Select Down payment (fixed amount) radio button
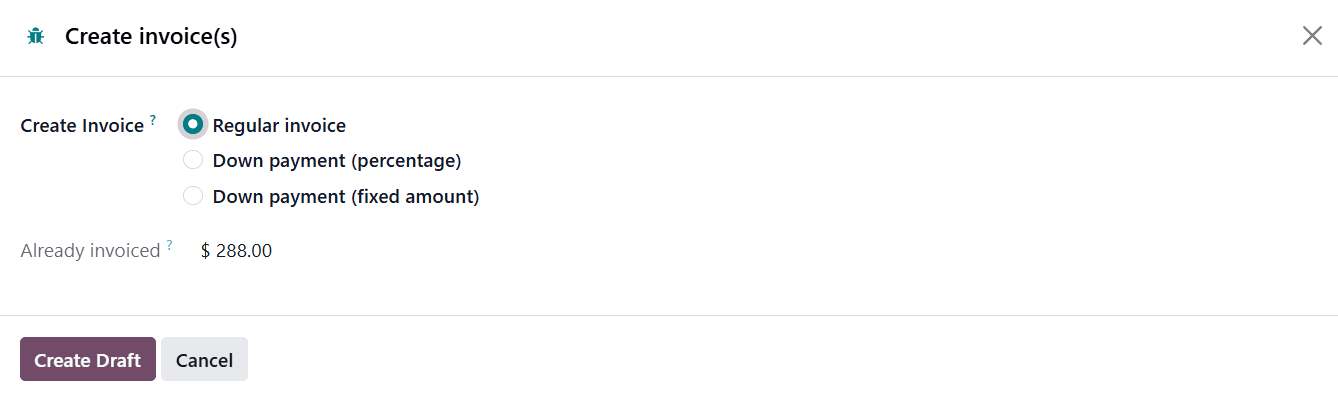The image size is (1338, 400). pos(193,196)
